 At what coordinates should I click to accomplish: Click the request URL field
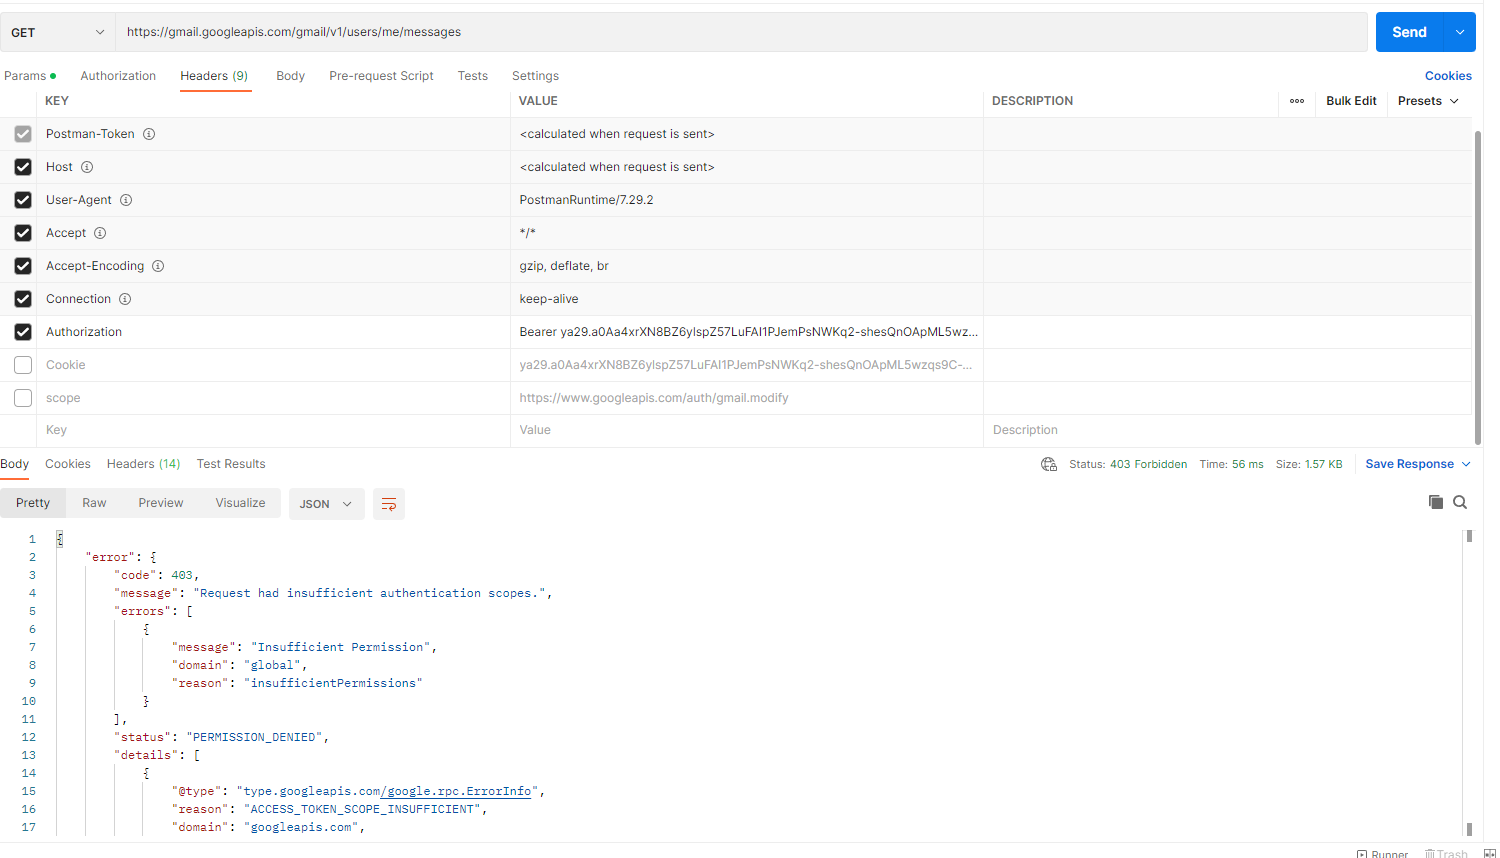741,32
